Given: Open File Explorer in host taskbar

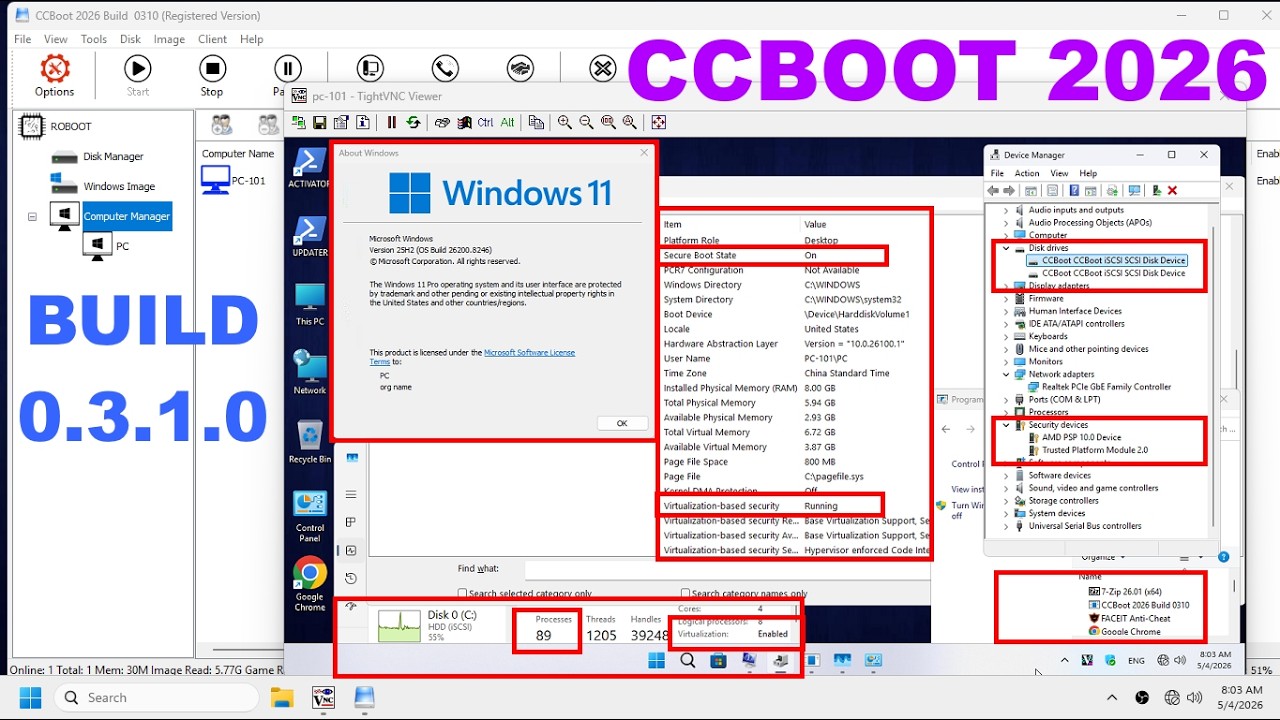Looking at the screenshot, I should pyautogui.click(x=282, y=697).
